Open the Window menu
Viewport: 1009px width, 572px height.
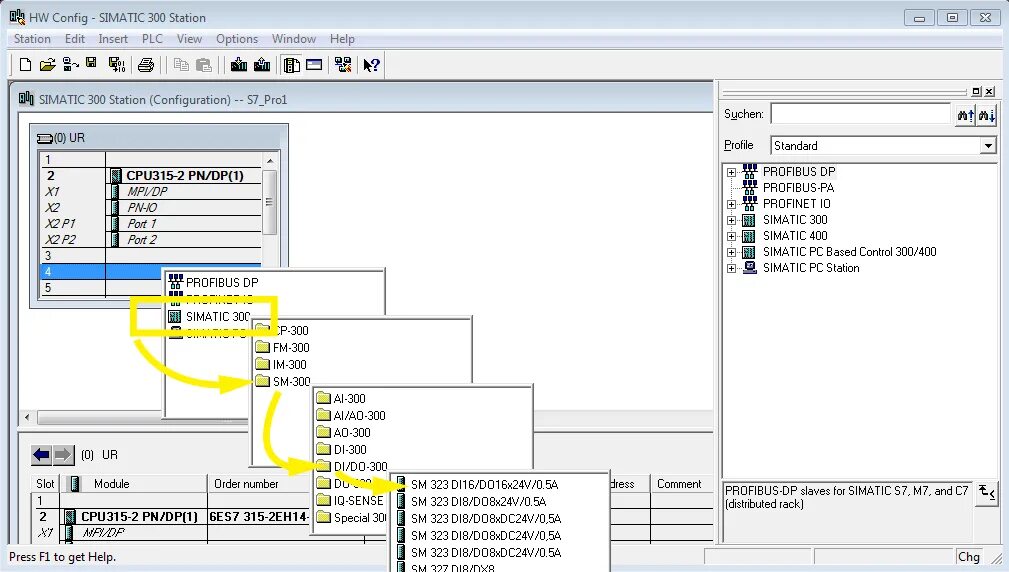293,39
